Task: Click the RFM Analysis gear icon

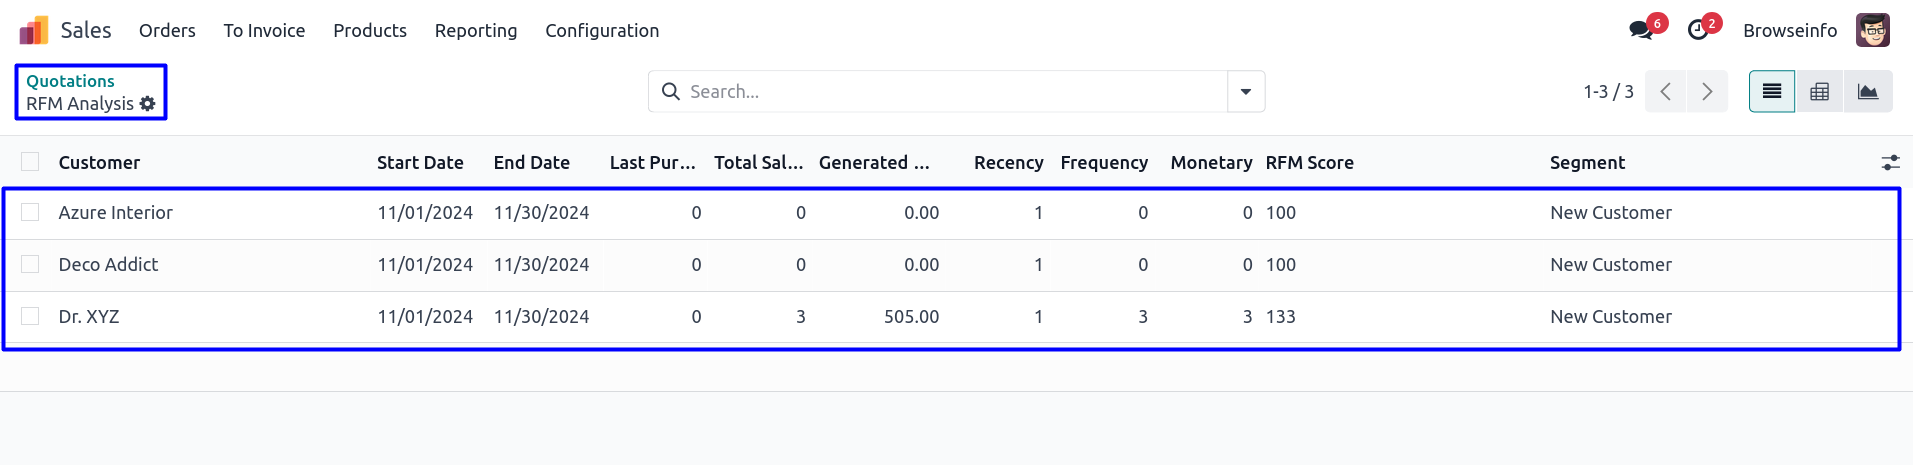Action: [148, 104]
